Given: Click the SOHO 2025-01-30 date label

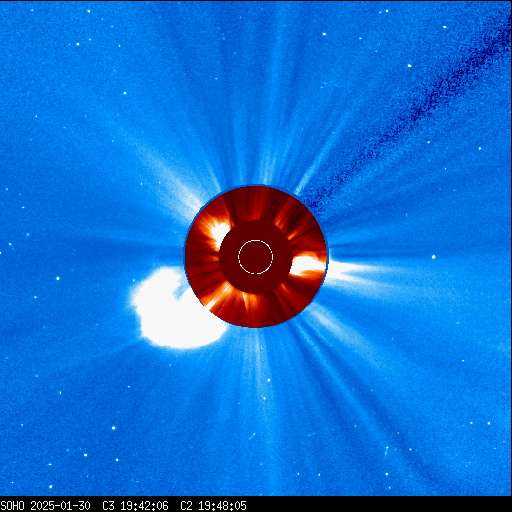Looking at the screenshot, I should click(x=45, y=506).
